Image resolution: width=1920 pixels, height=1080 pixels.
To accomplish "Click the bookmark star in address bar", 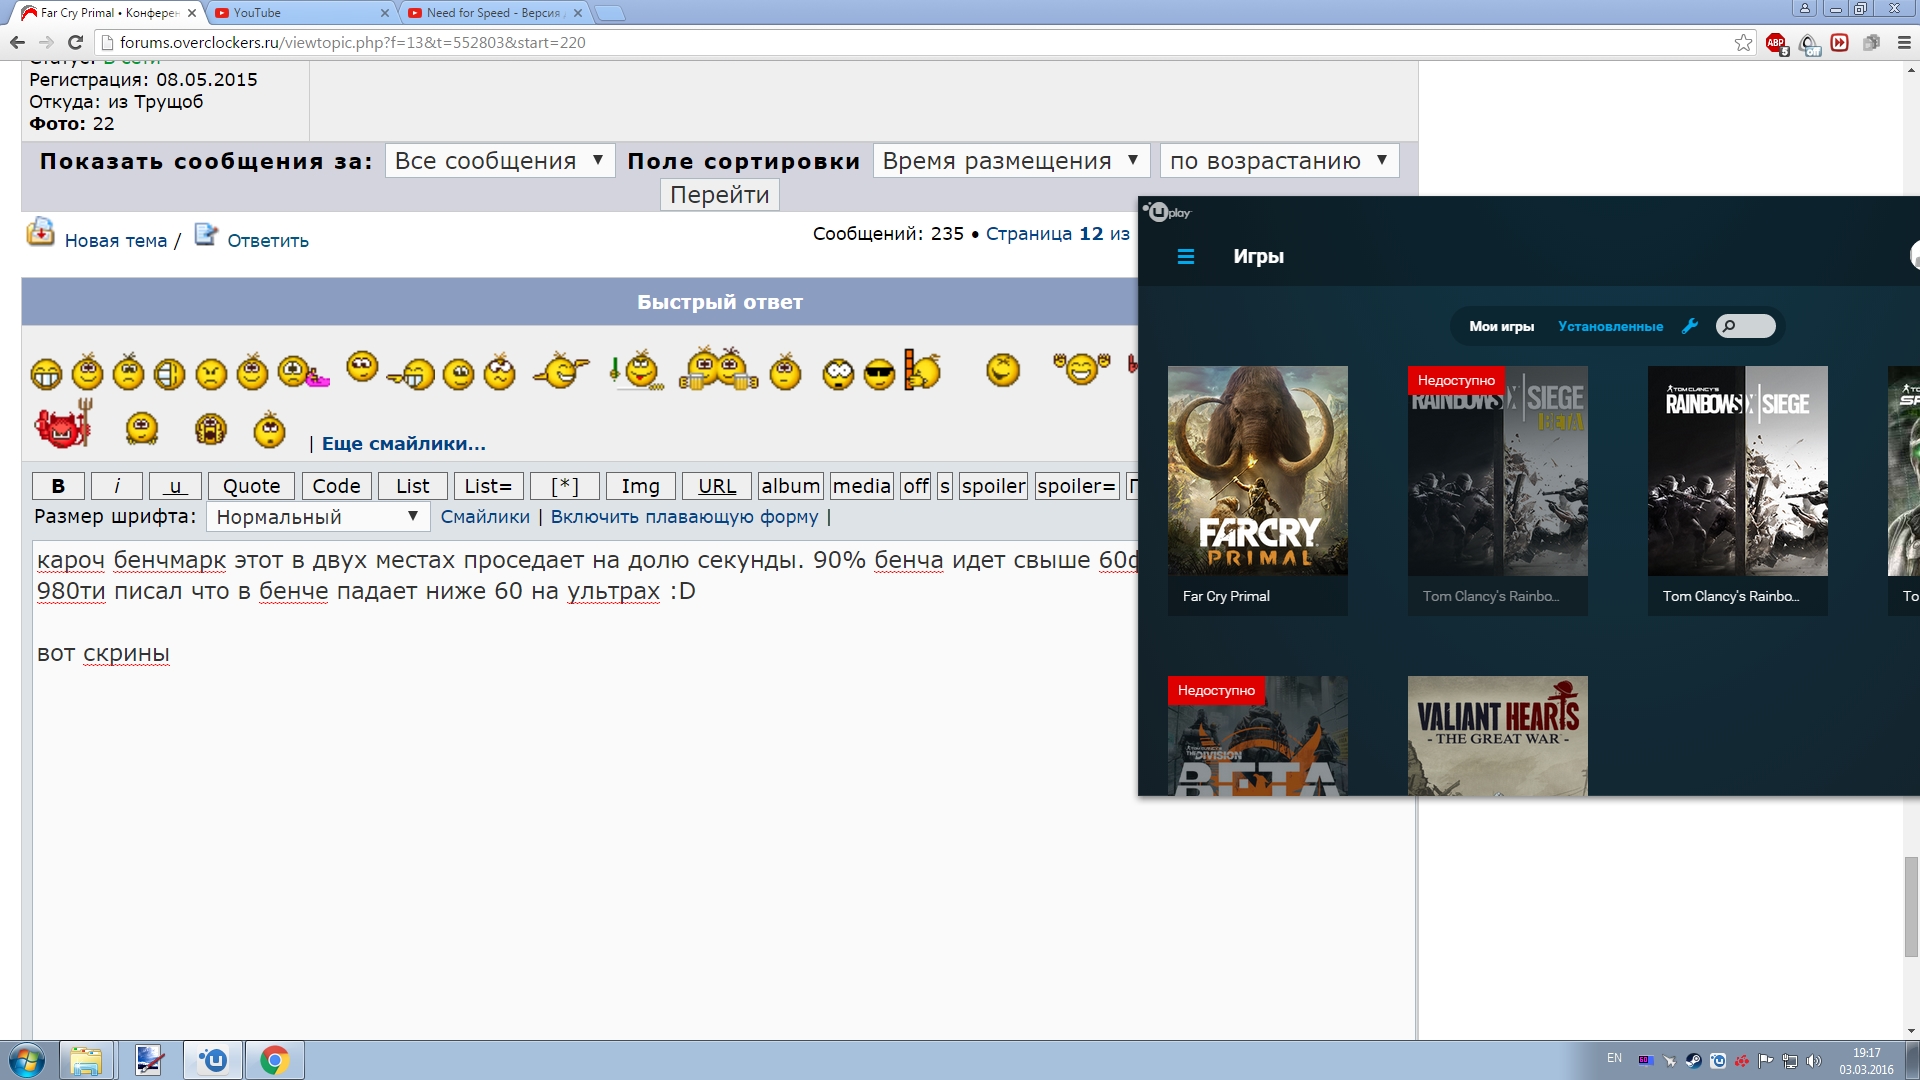I will pyautogui.click(x=1743, y=42).
